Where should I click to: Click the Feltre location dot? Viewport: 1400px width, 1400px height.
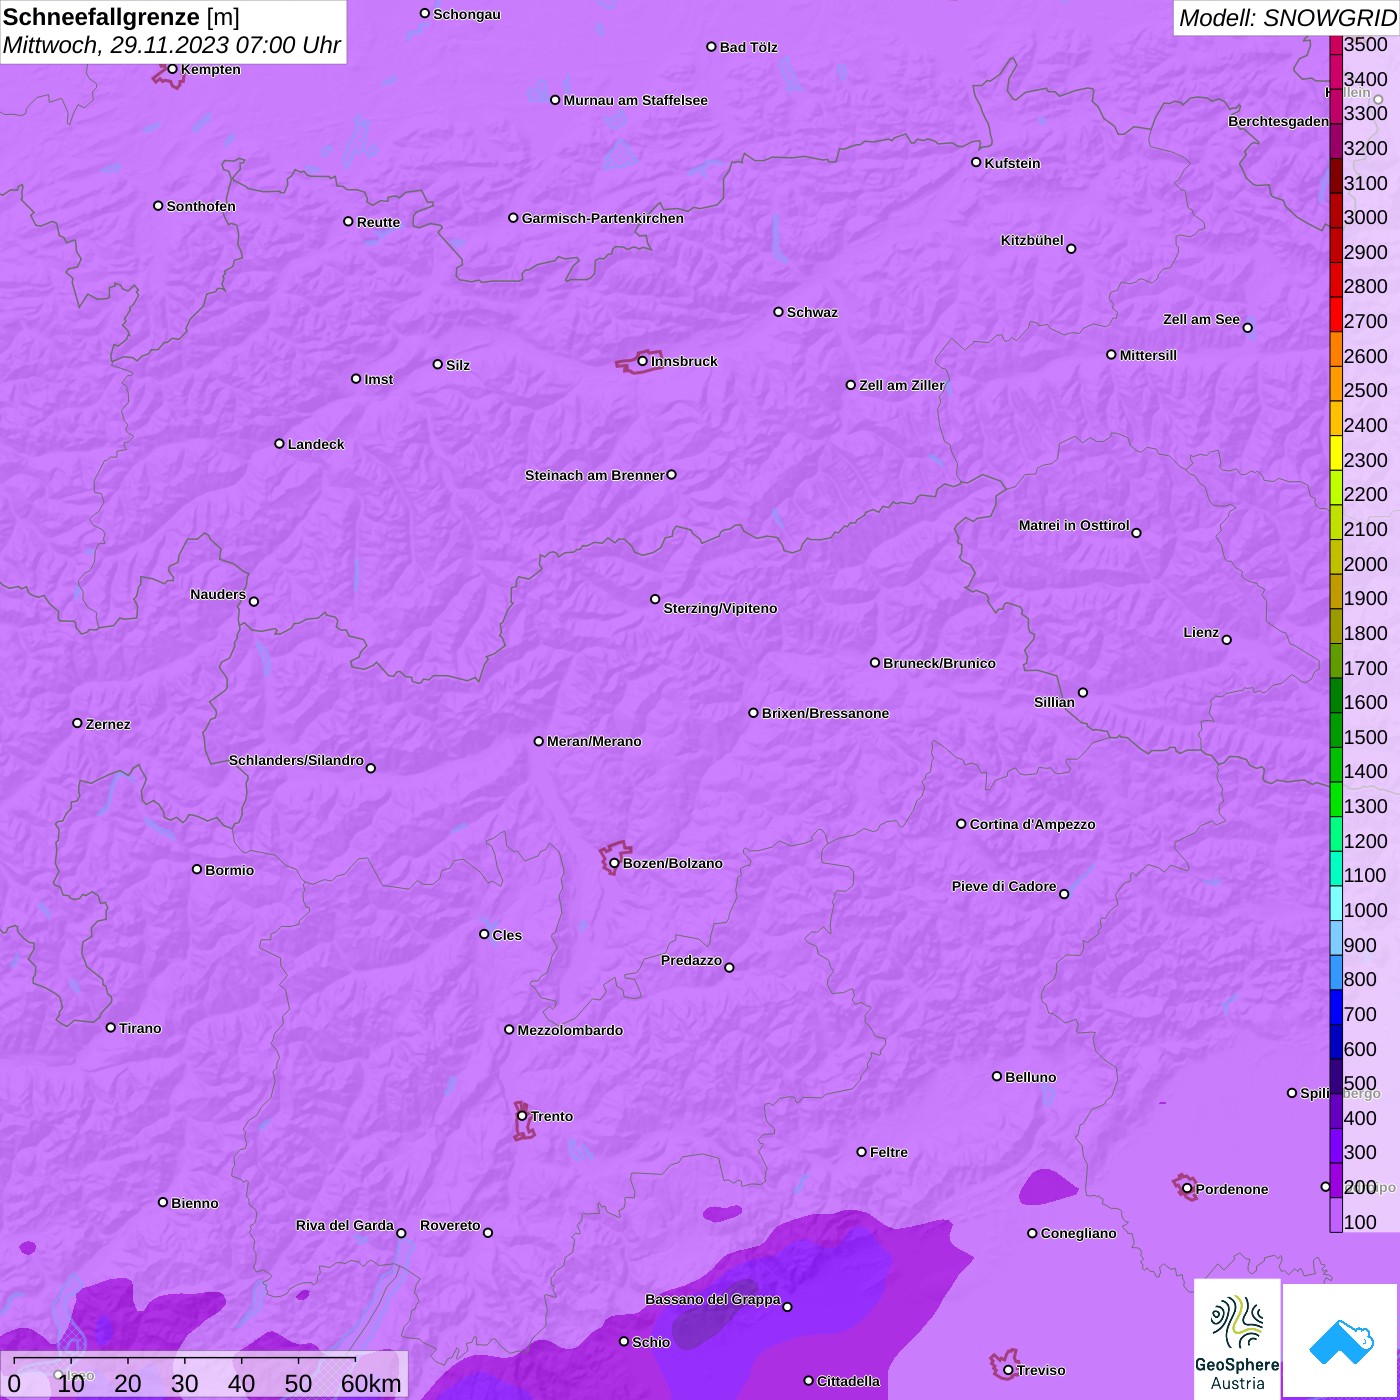click(x=861, y=1152)
